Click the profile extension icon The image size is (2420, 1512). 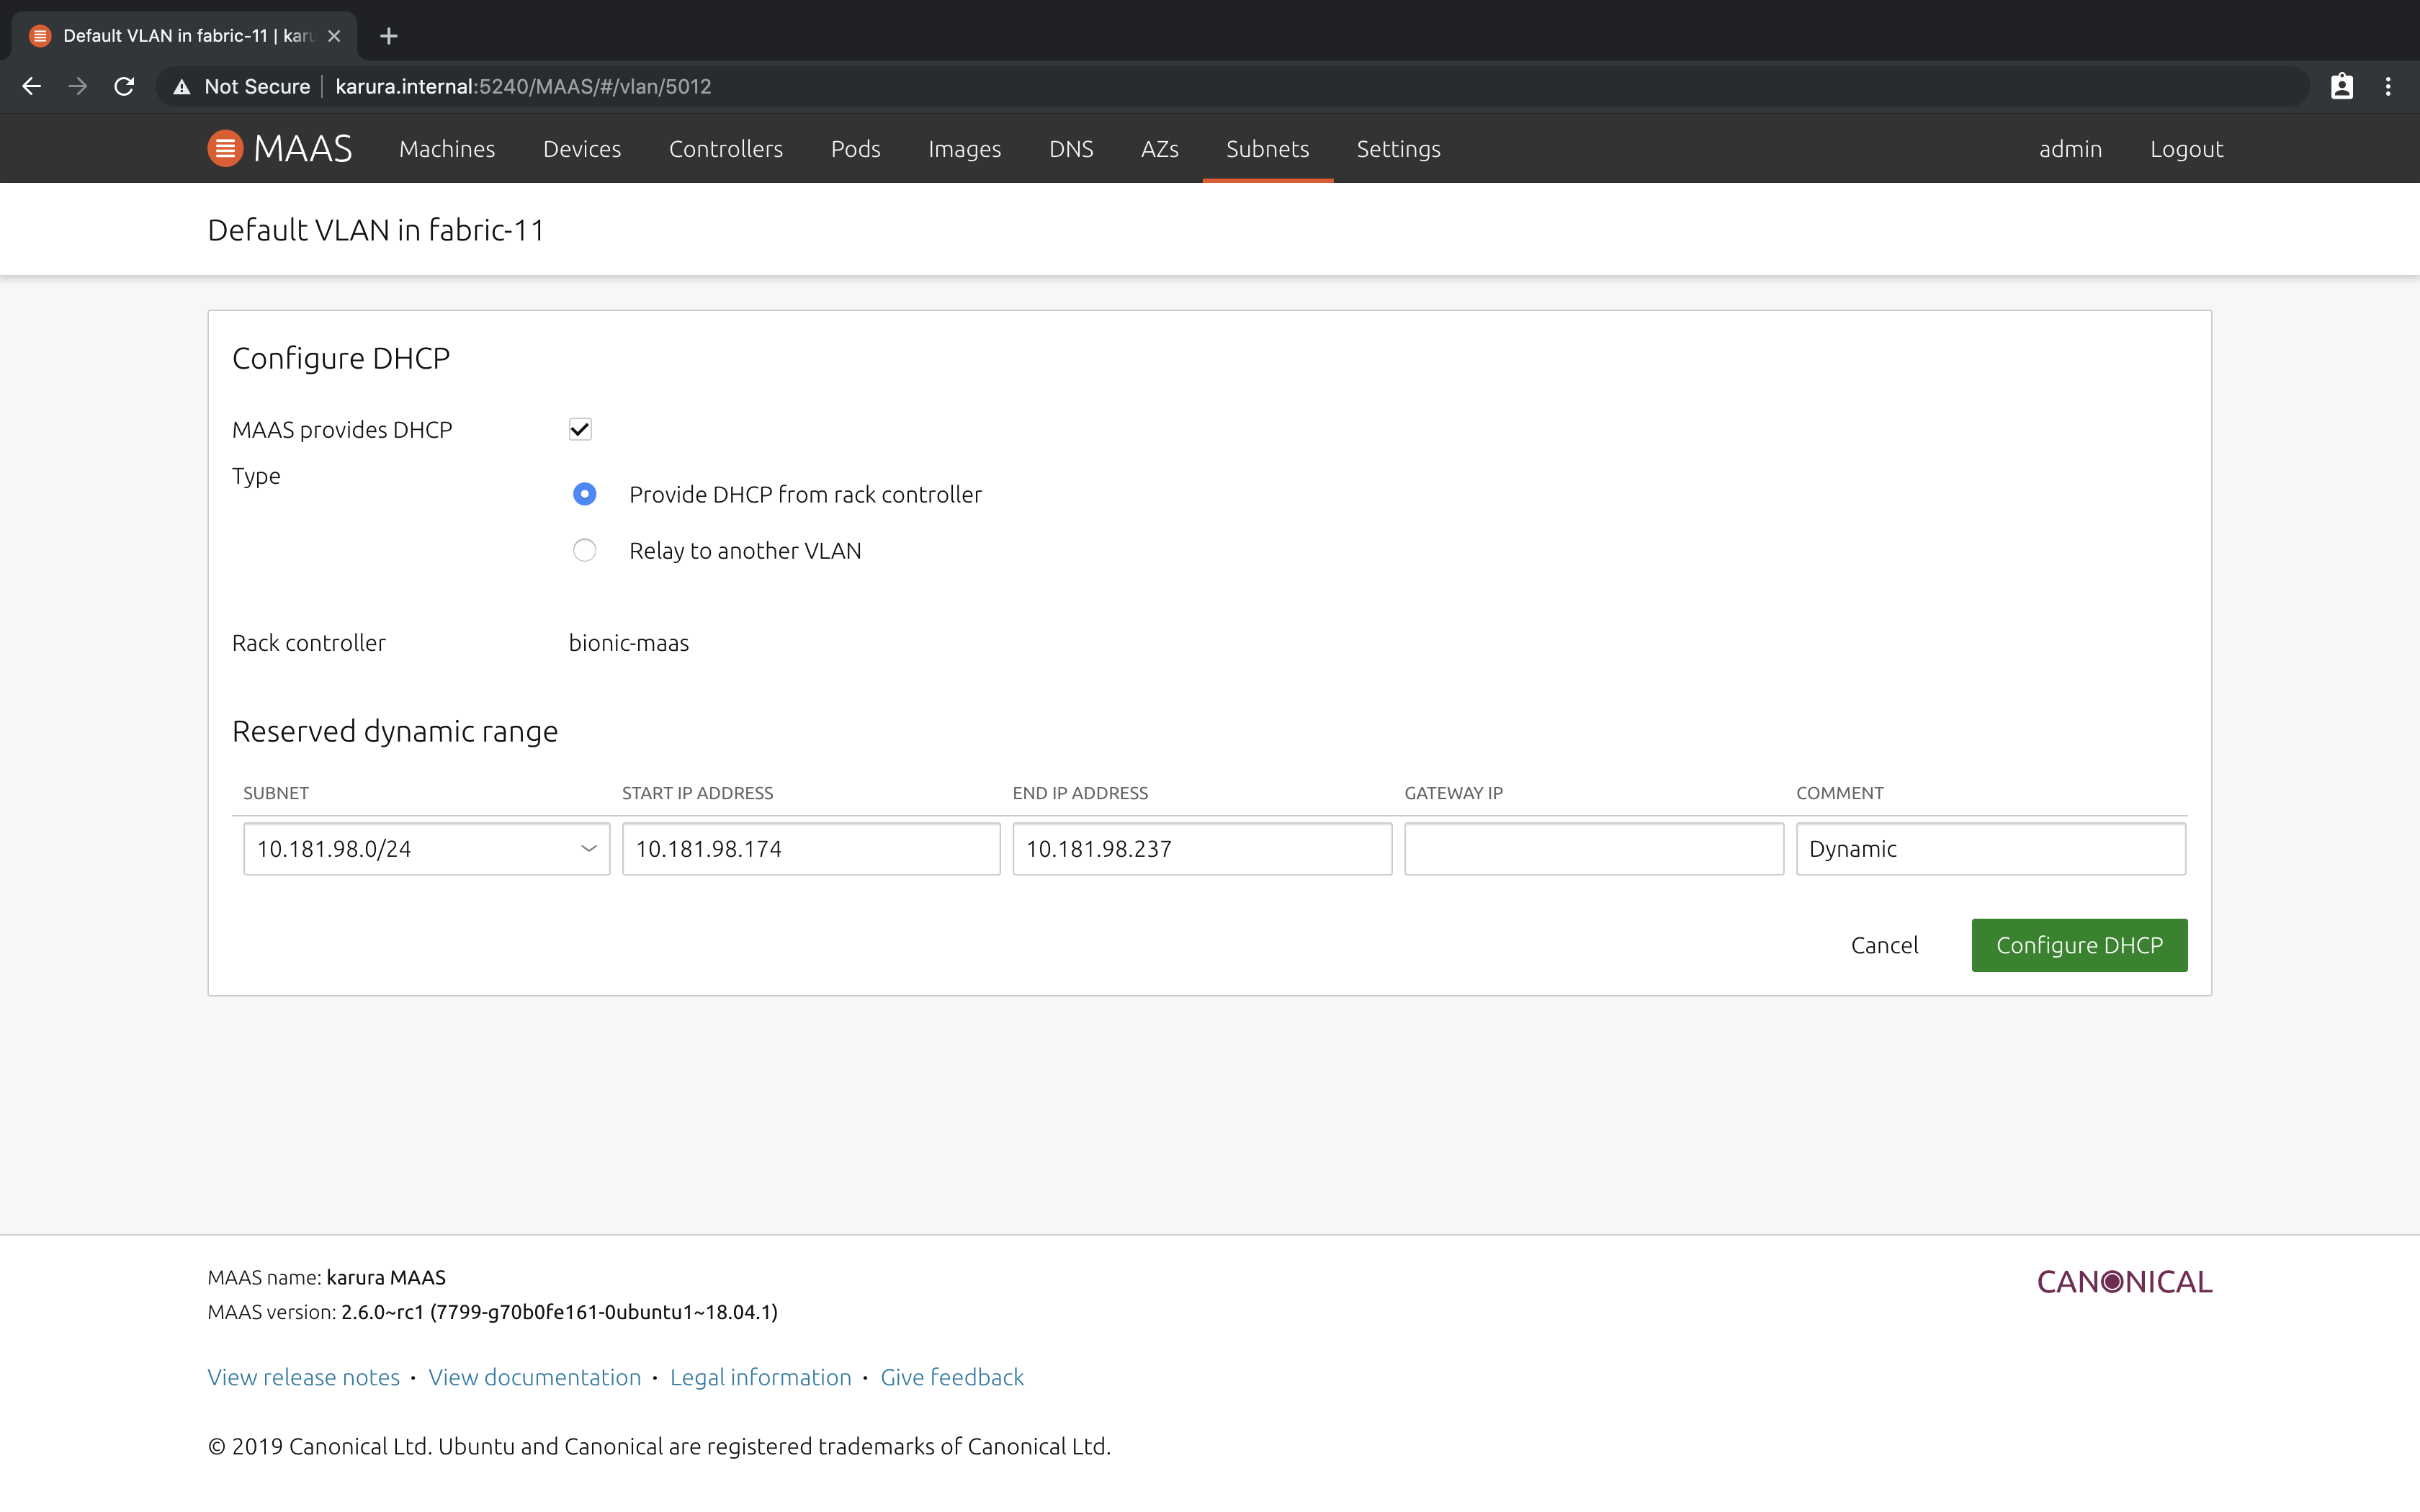coord(2341,87)
